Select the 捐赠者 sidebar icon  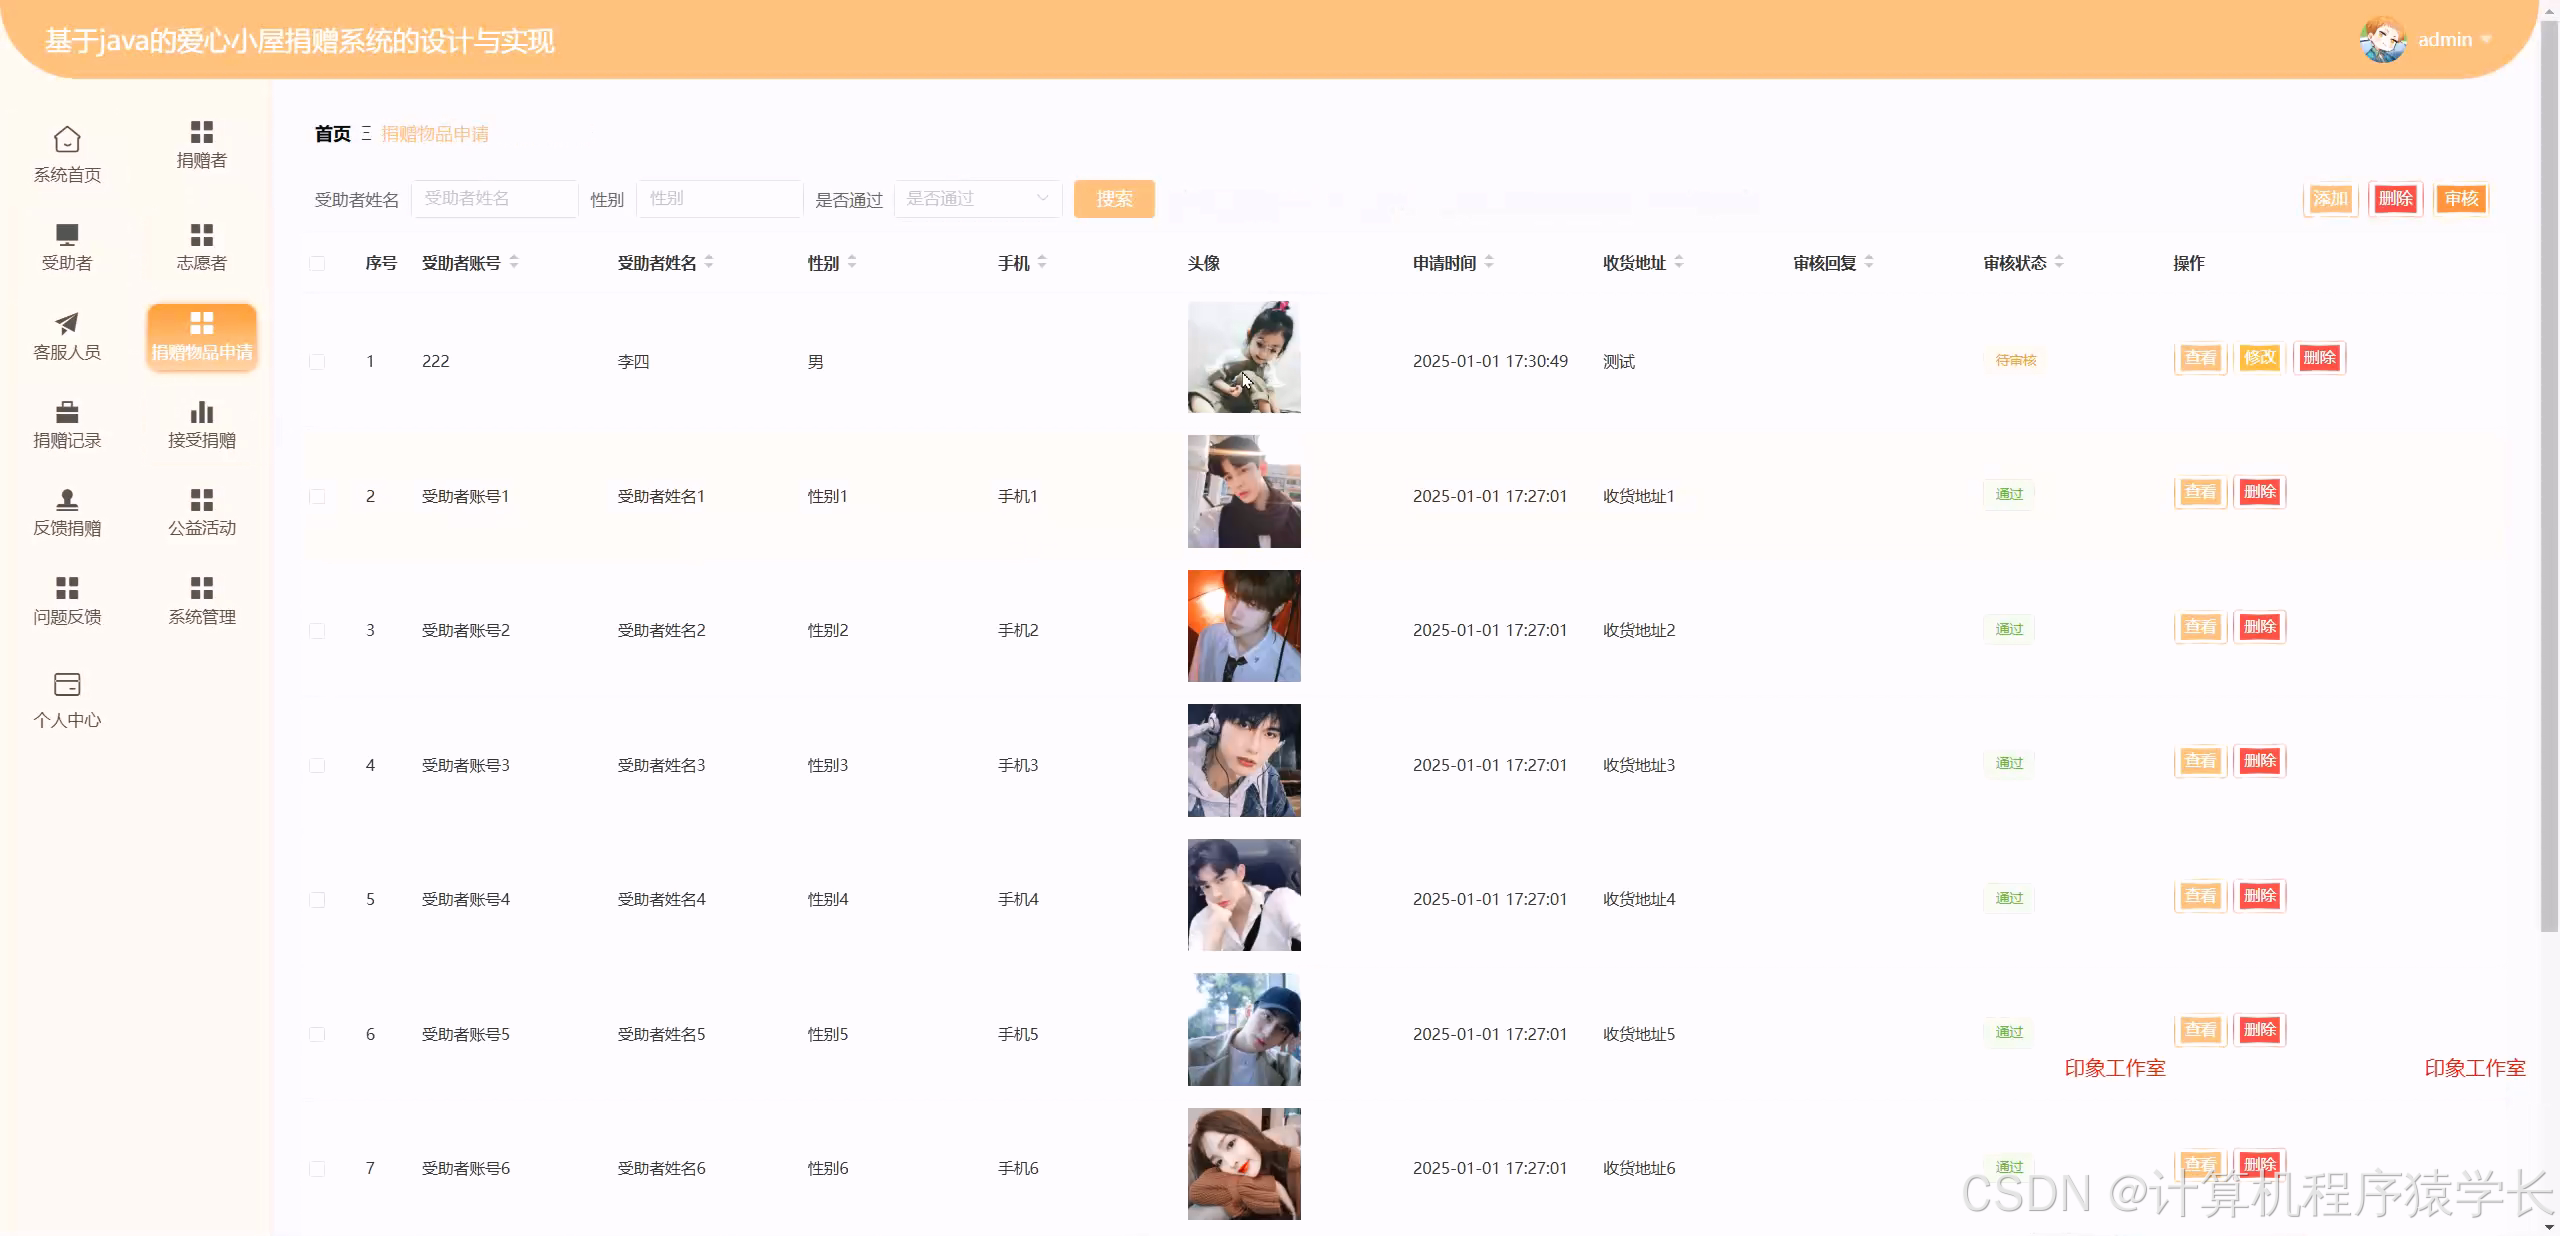[201, 133]
